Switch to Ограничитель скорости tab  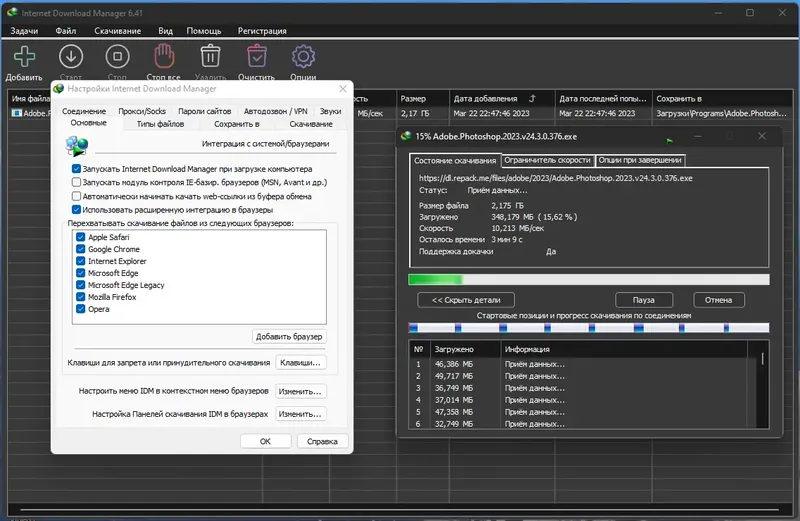tap(547, 160)
